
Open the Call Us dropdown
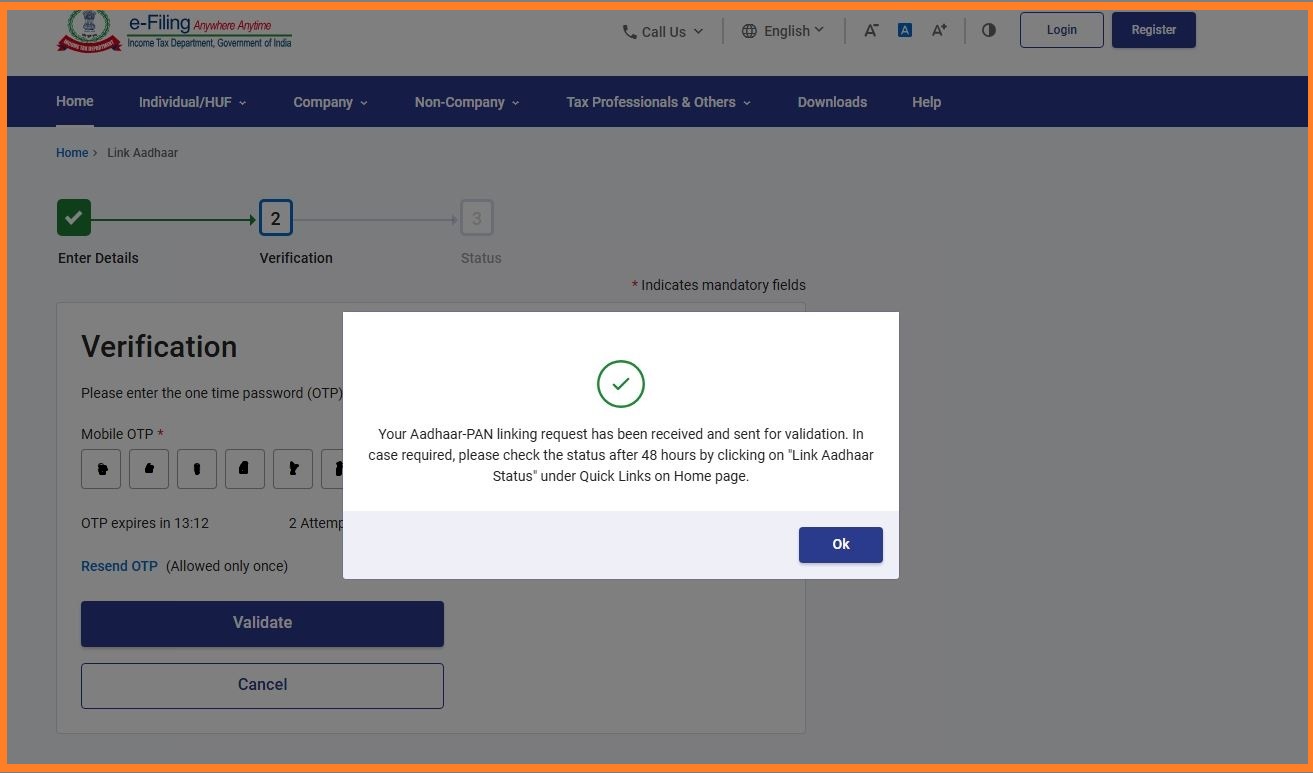tap(662, 31)
